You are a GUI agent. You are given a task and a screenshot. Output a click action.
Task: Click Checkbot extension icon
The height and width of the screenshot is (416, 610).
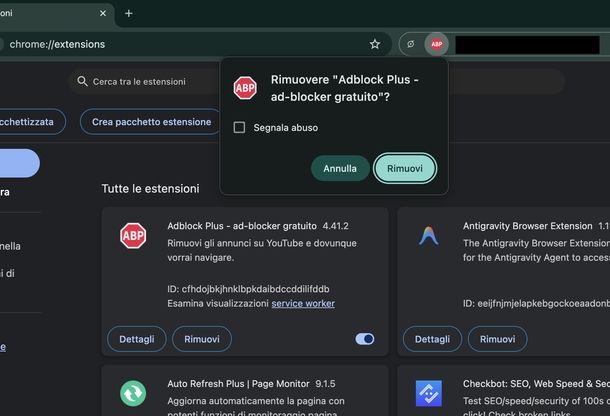pyautogui.click(x=429, y=393)
